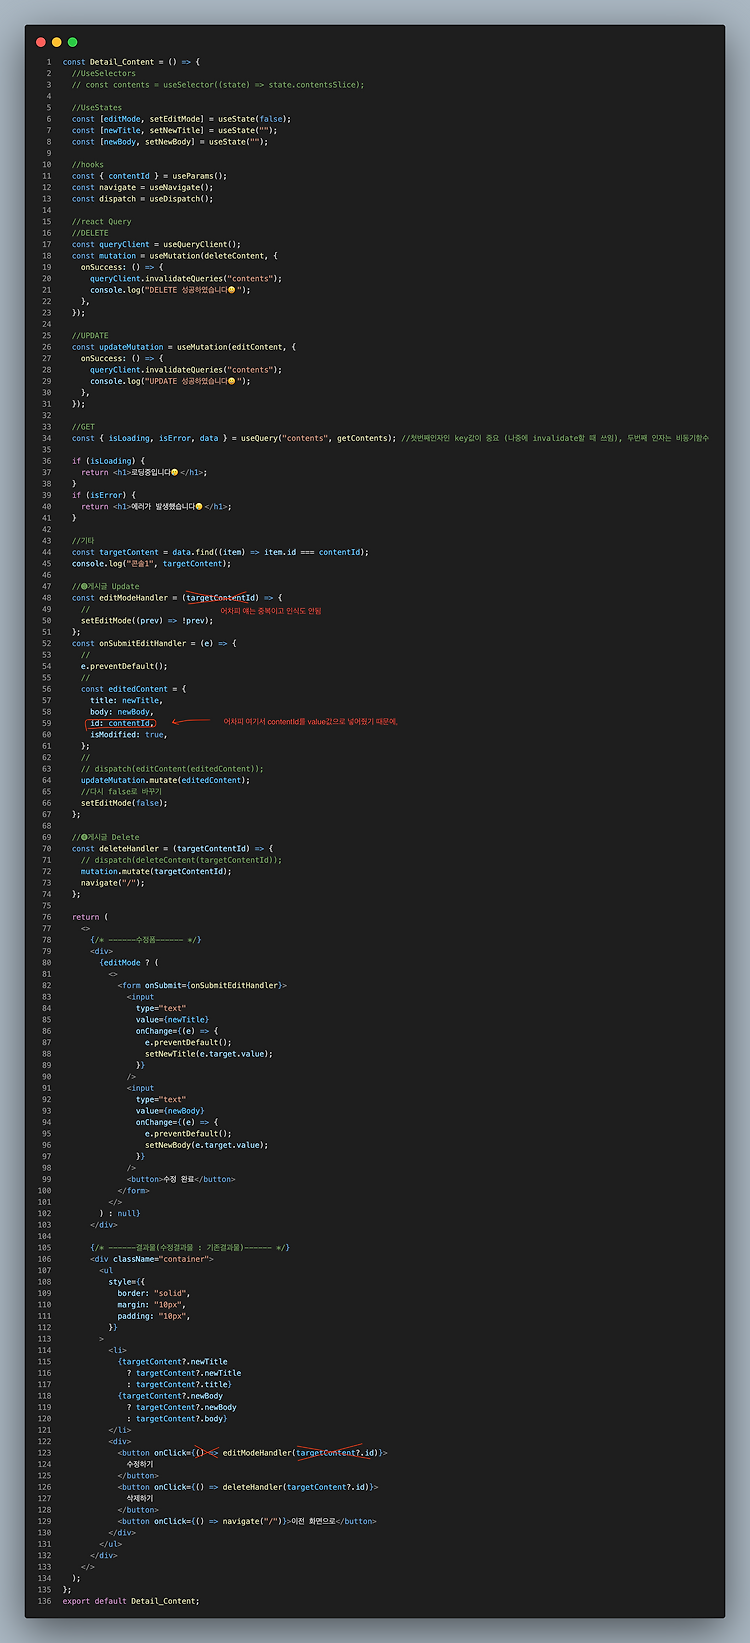
Task: Click 'const Detail_Content = () => {' on line 1
Action: point(131,62)
